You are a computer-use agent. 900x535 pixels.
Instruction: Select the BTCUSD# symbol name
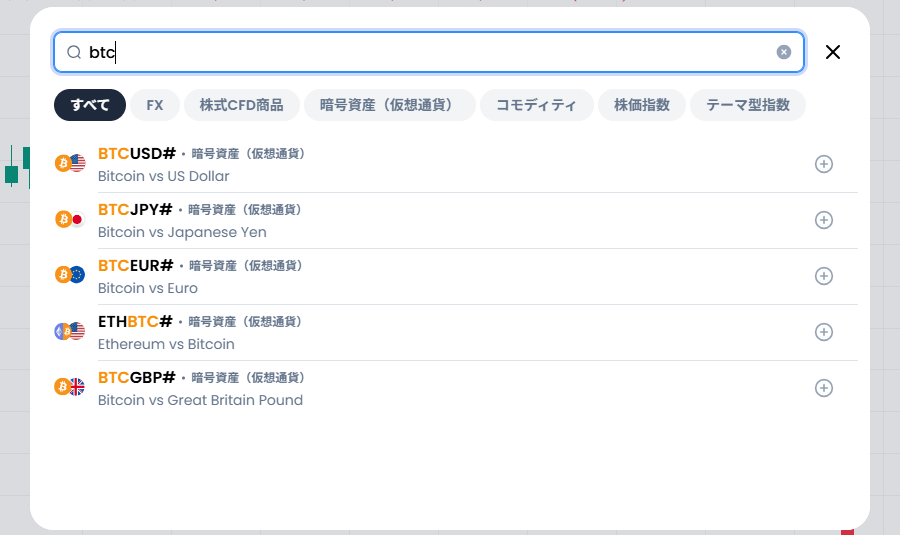coord(137,154)
